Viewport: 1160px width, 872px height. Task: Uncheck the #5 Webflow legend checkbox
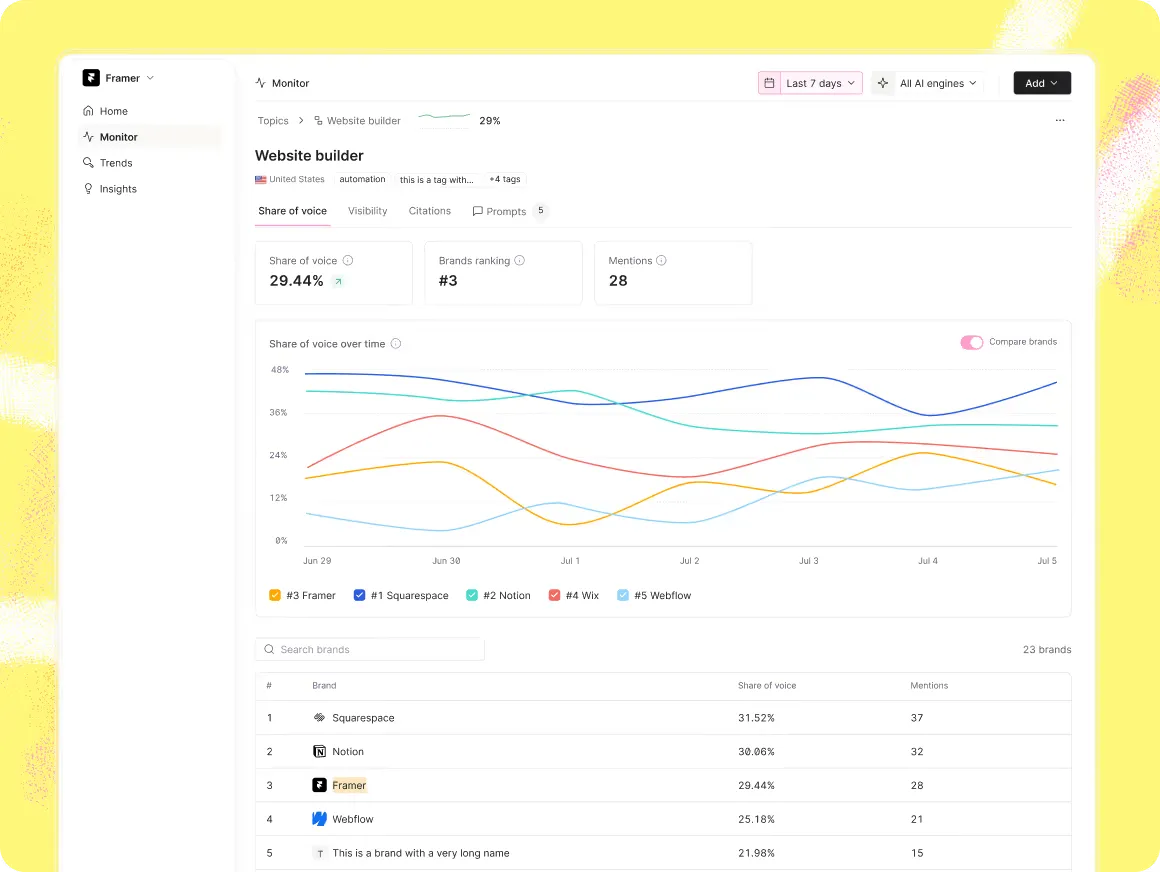tap(623, 595)
